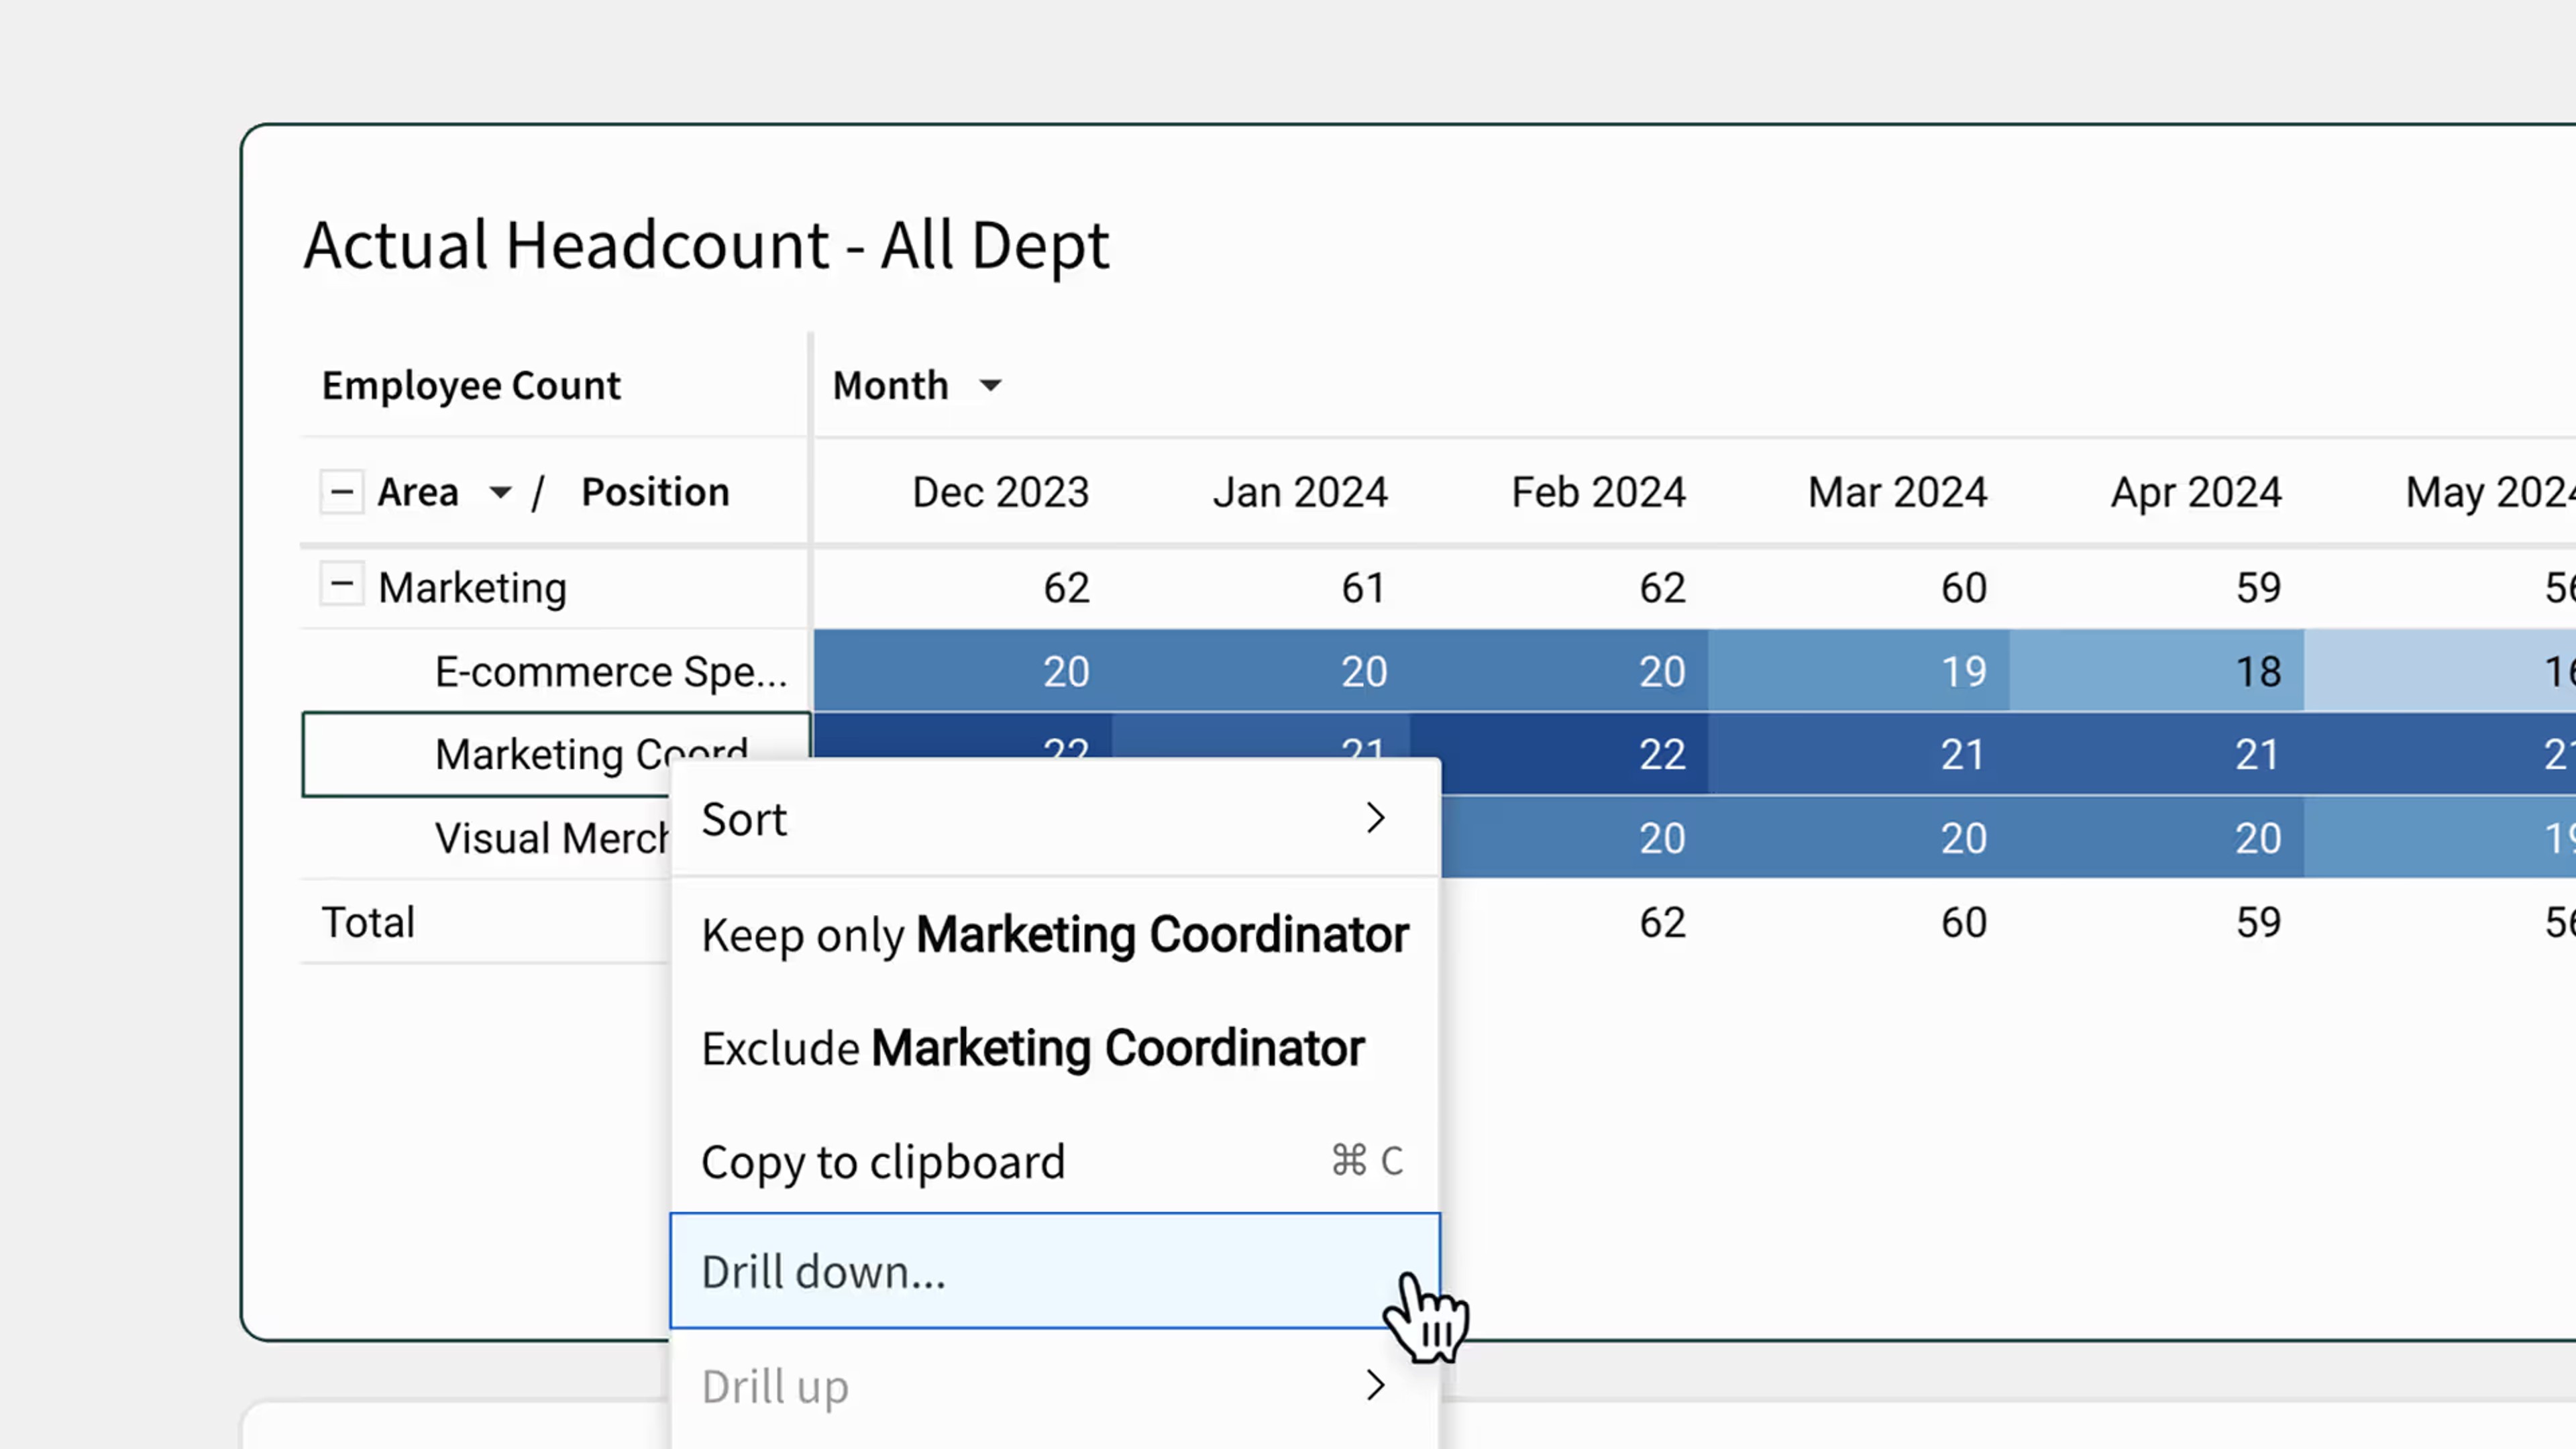Select the Drill down menu option
Screen dimensions: 2576x1449
(x=1055, y=1272)
